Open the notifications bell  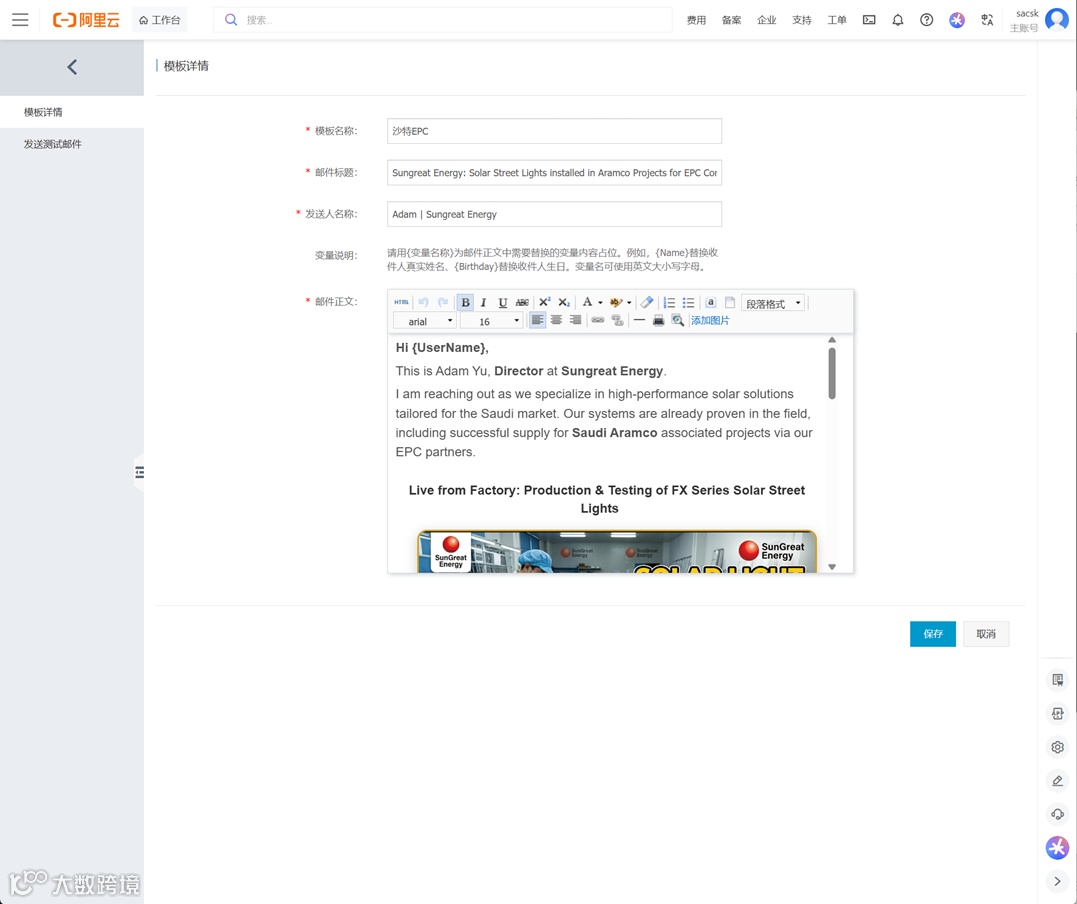pyautogui.click(x=898, y=20)
